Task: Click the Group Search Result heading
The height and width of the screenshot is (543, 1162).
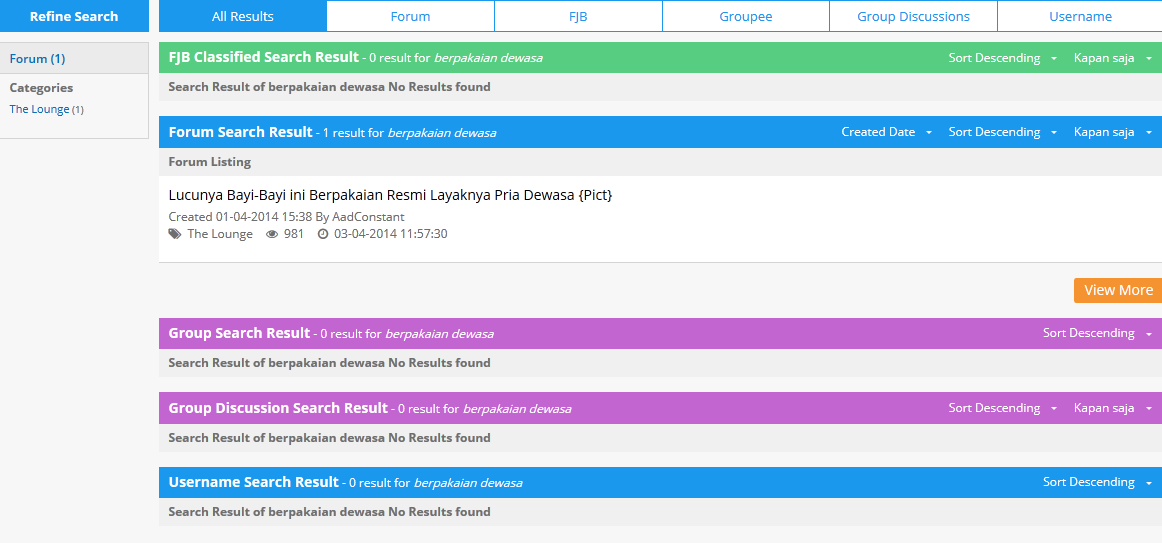Action: [x=239, y=333]
